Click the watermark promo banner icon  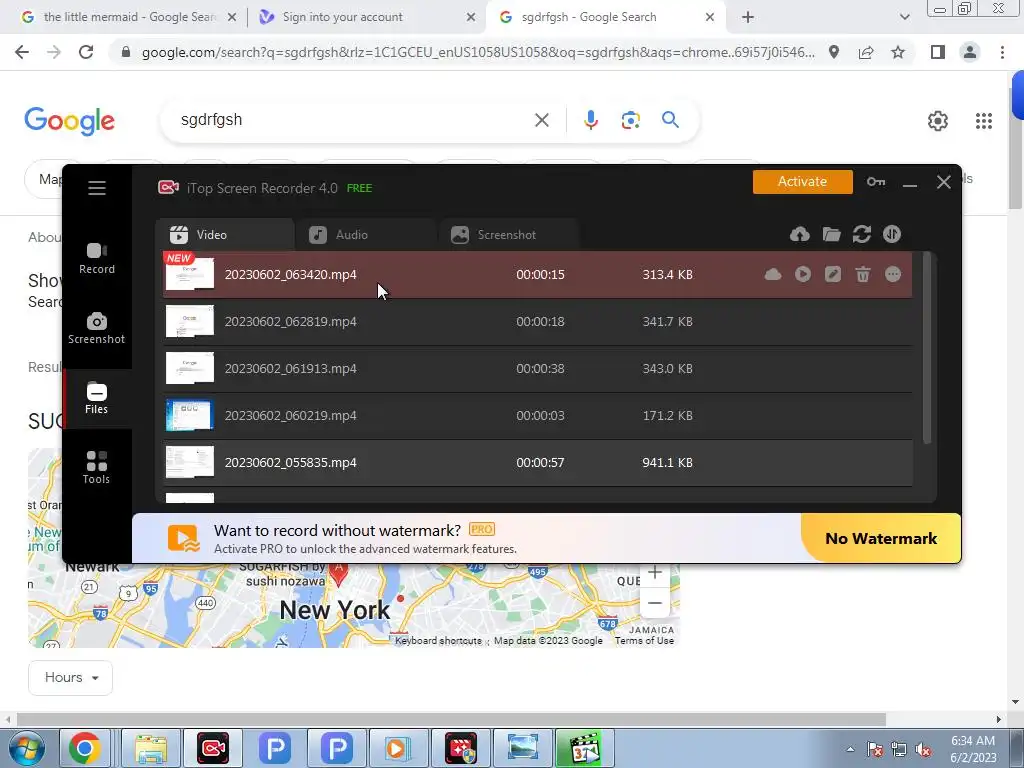pyautogui.click(x=184, y=538)
